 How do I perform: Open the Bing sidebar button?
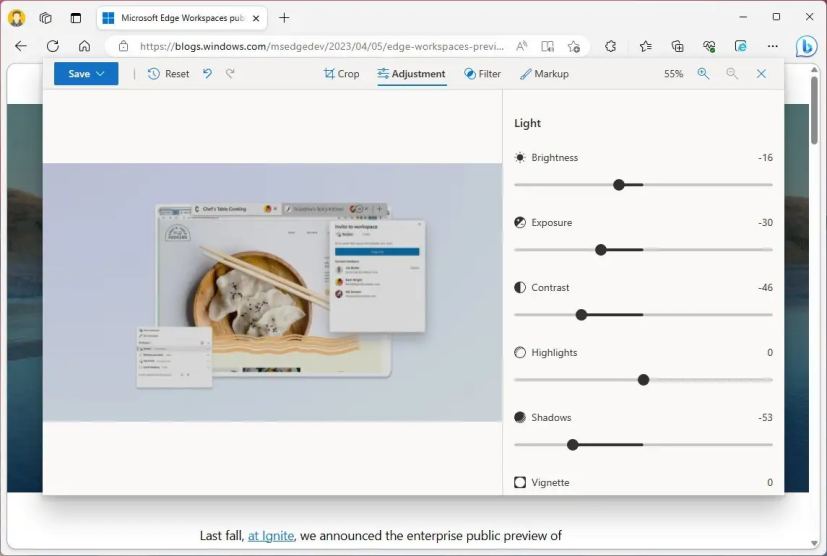click(806, 46)
